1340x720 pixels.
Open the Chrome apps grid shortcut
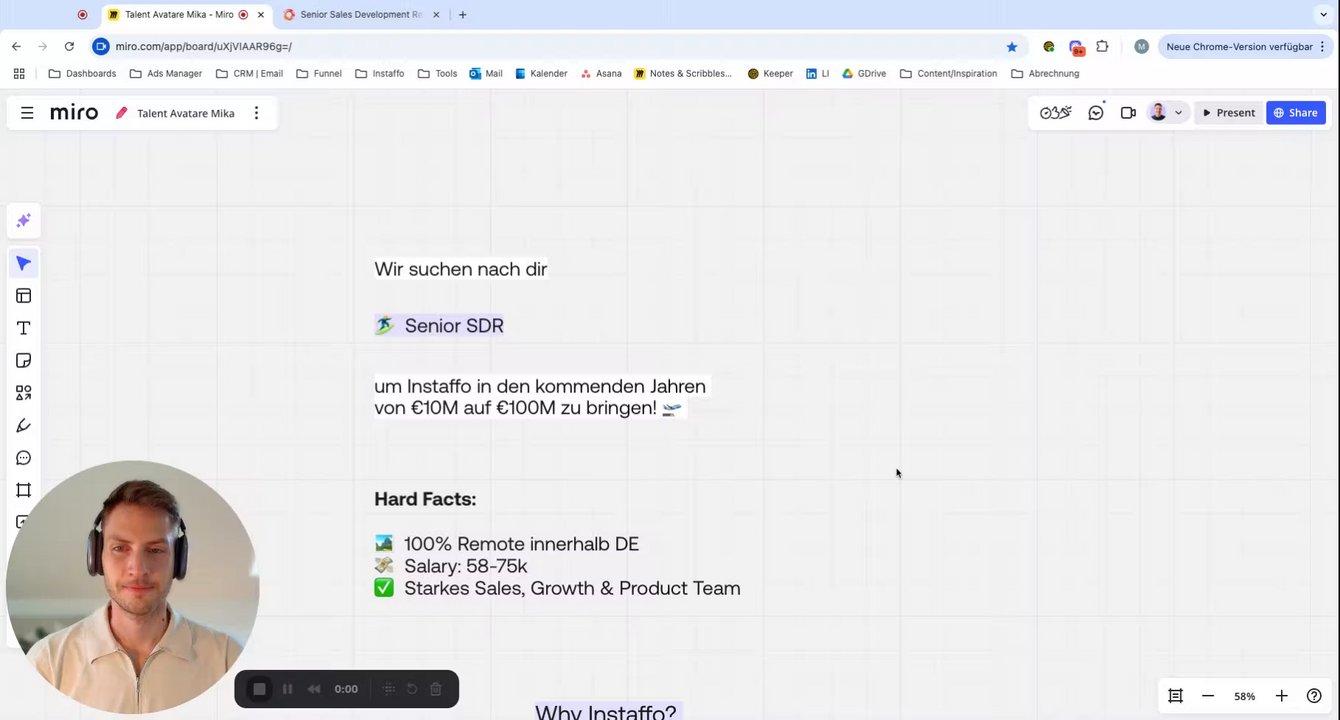[19, 73]
